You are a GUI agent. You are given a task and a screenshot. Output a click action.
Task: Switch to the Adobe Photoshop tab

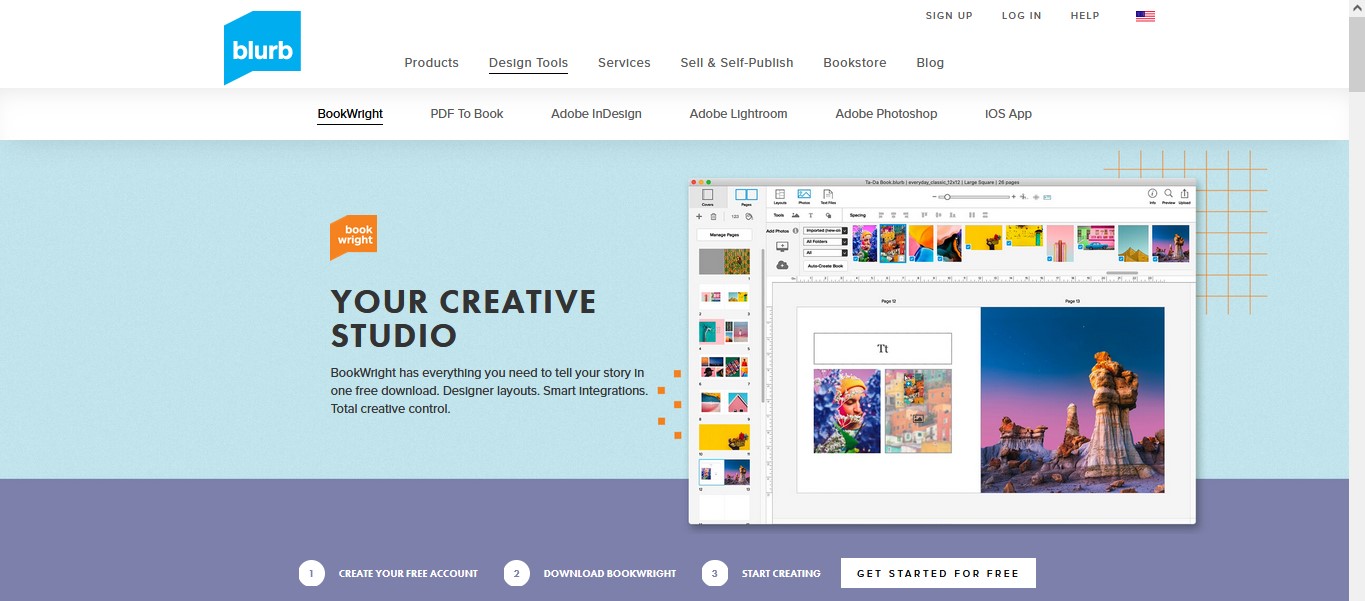[886, 114]
